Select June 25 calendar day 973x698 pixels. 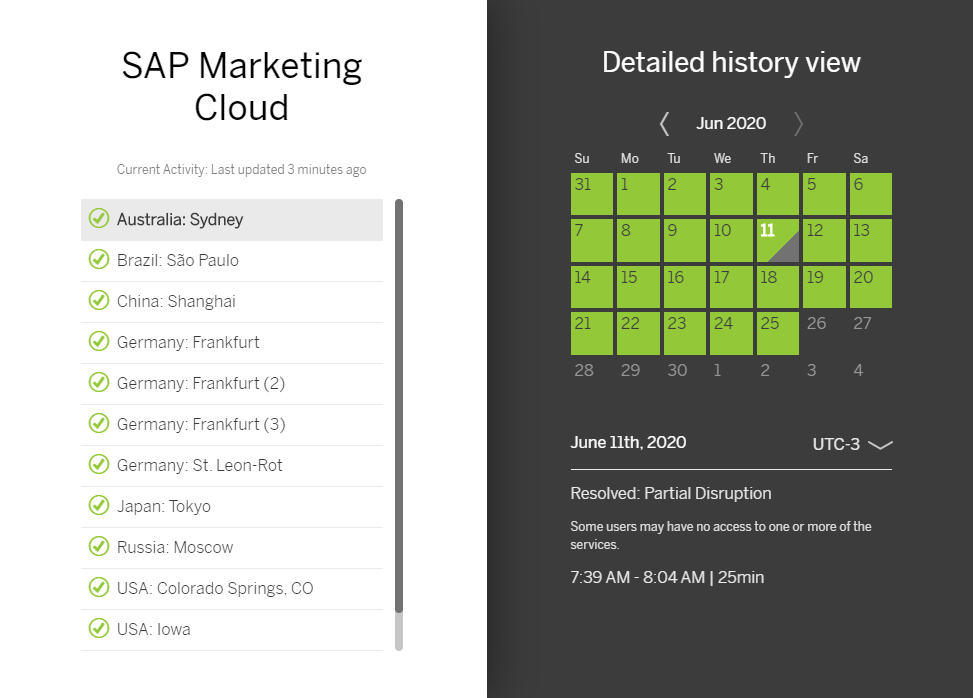coord(778,333)
